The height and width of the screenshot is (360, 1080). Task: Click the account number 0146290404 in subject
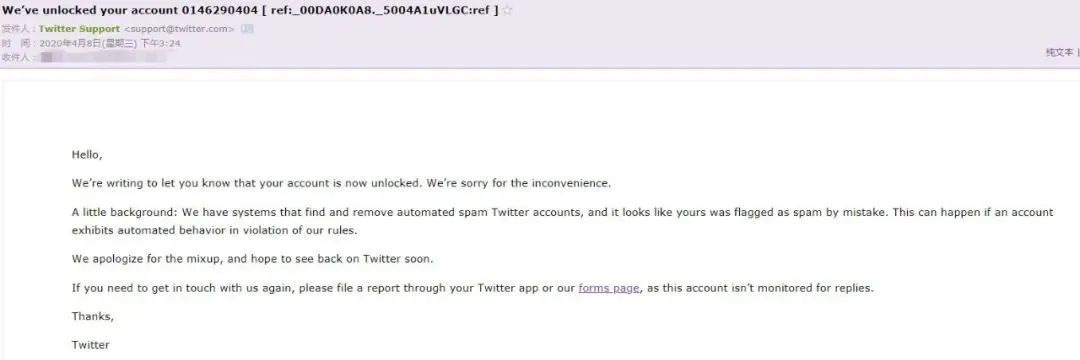[223, 10]
